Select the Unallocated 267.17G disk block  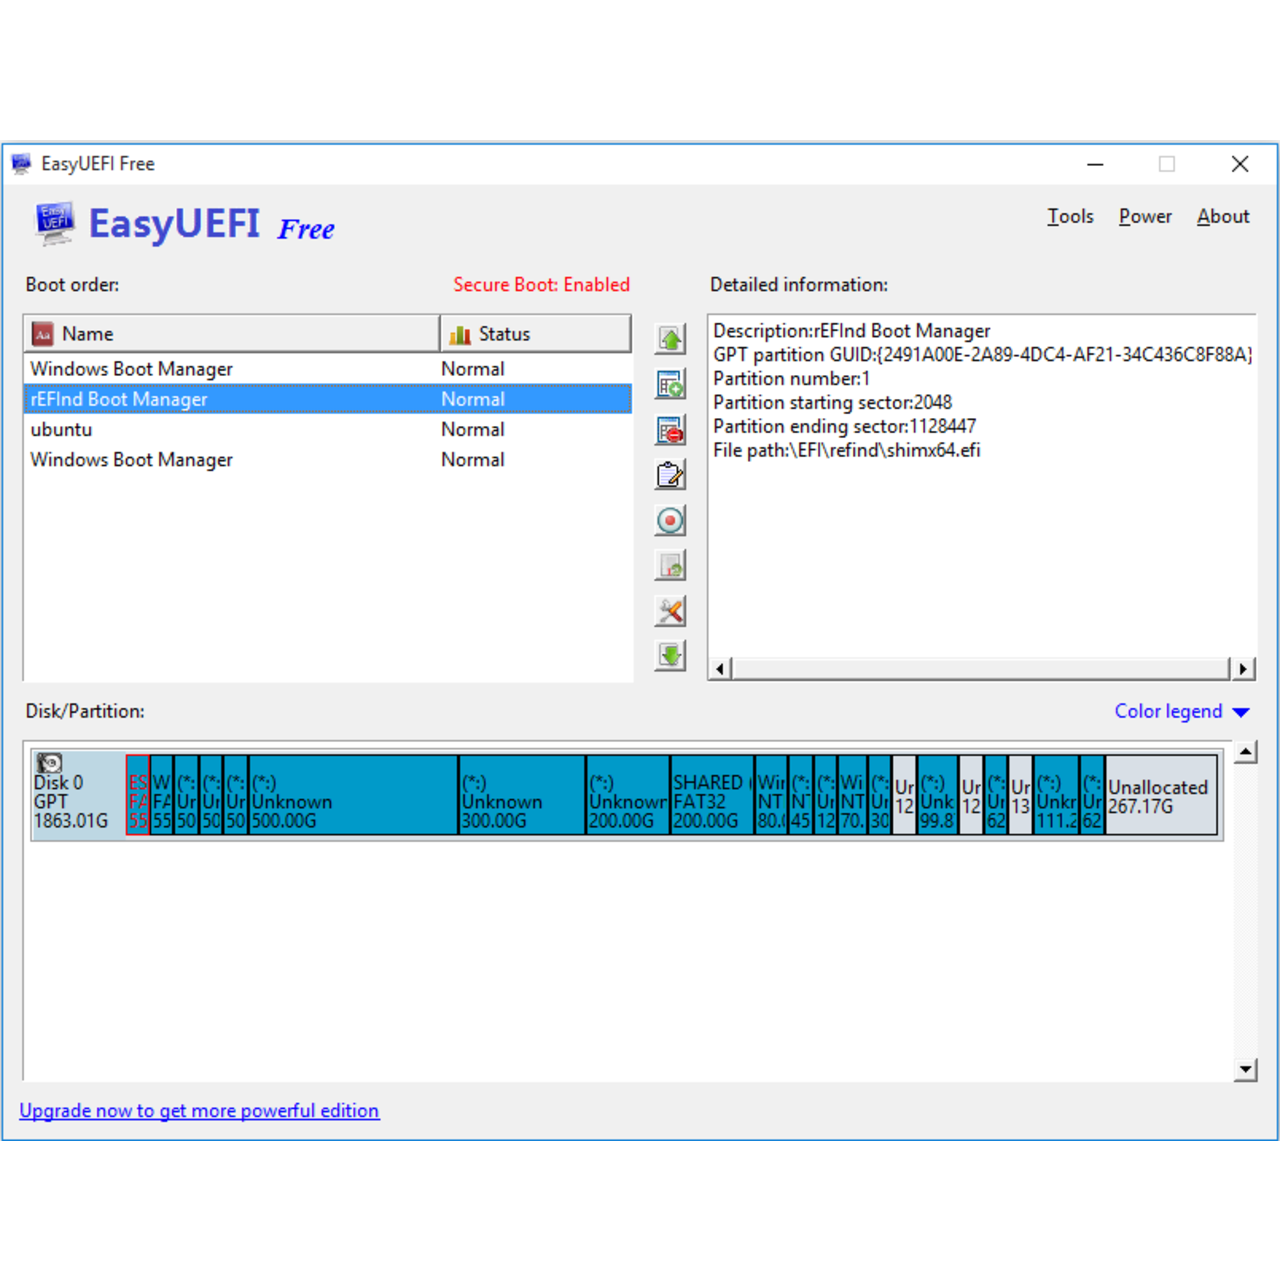coord(1160,796)
